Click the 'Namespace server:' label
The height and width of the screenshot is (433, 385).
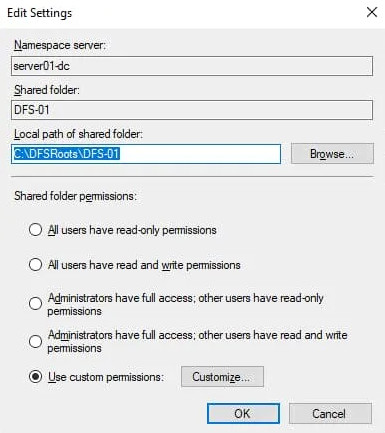tap(60, 45)
